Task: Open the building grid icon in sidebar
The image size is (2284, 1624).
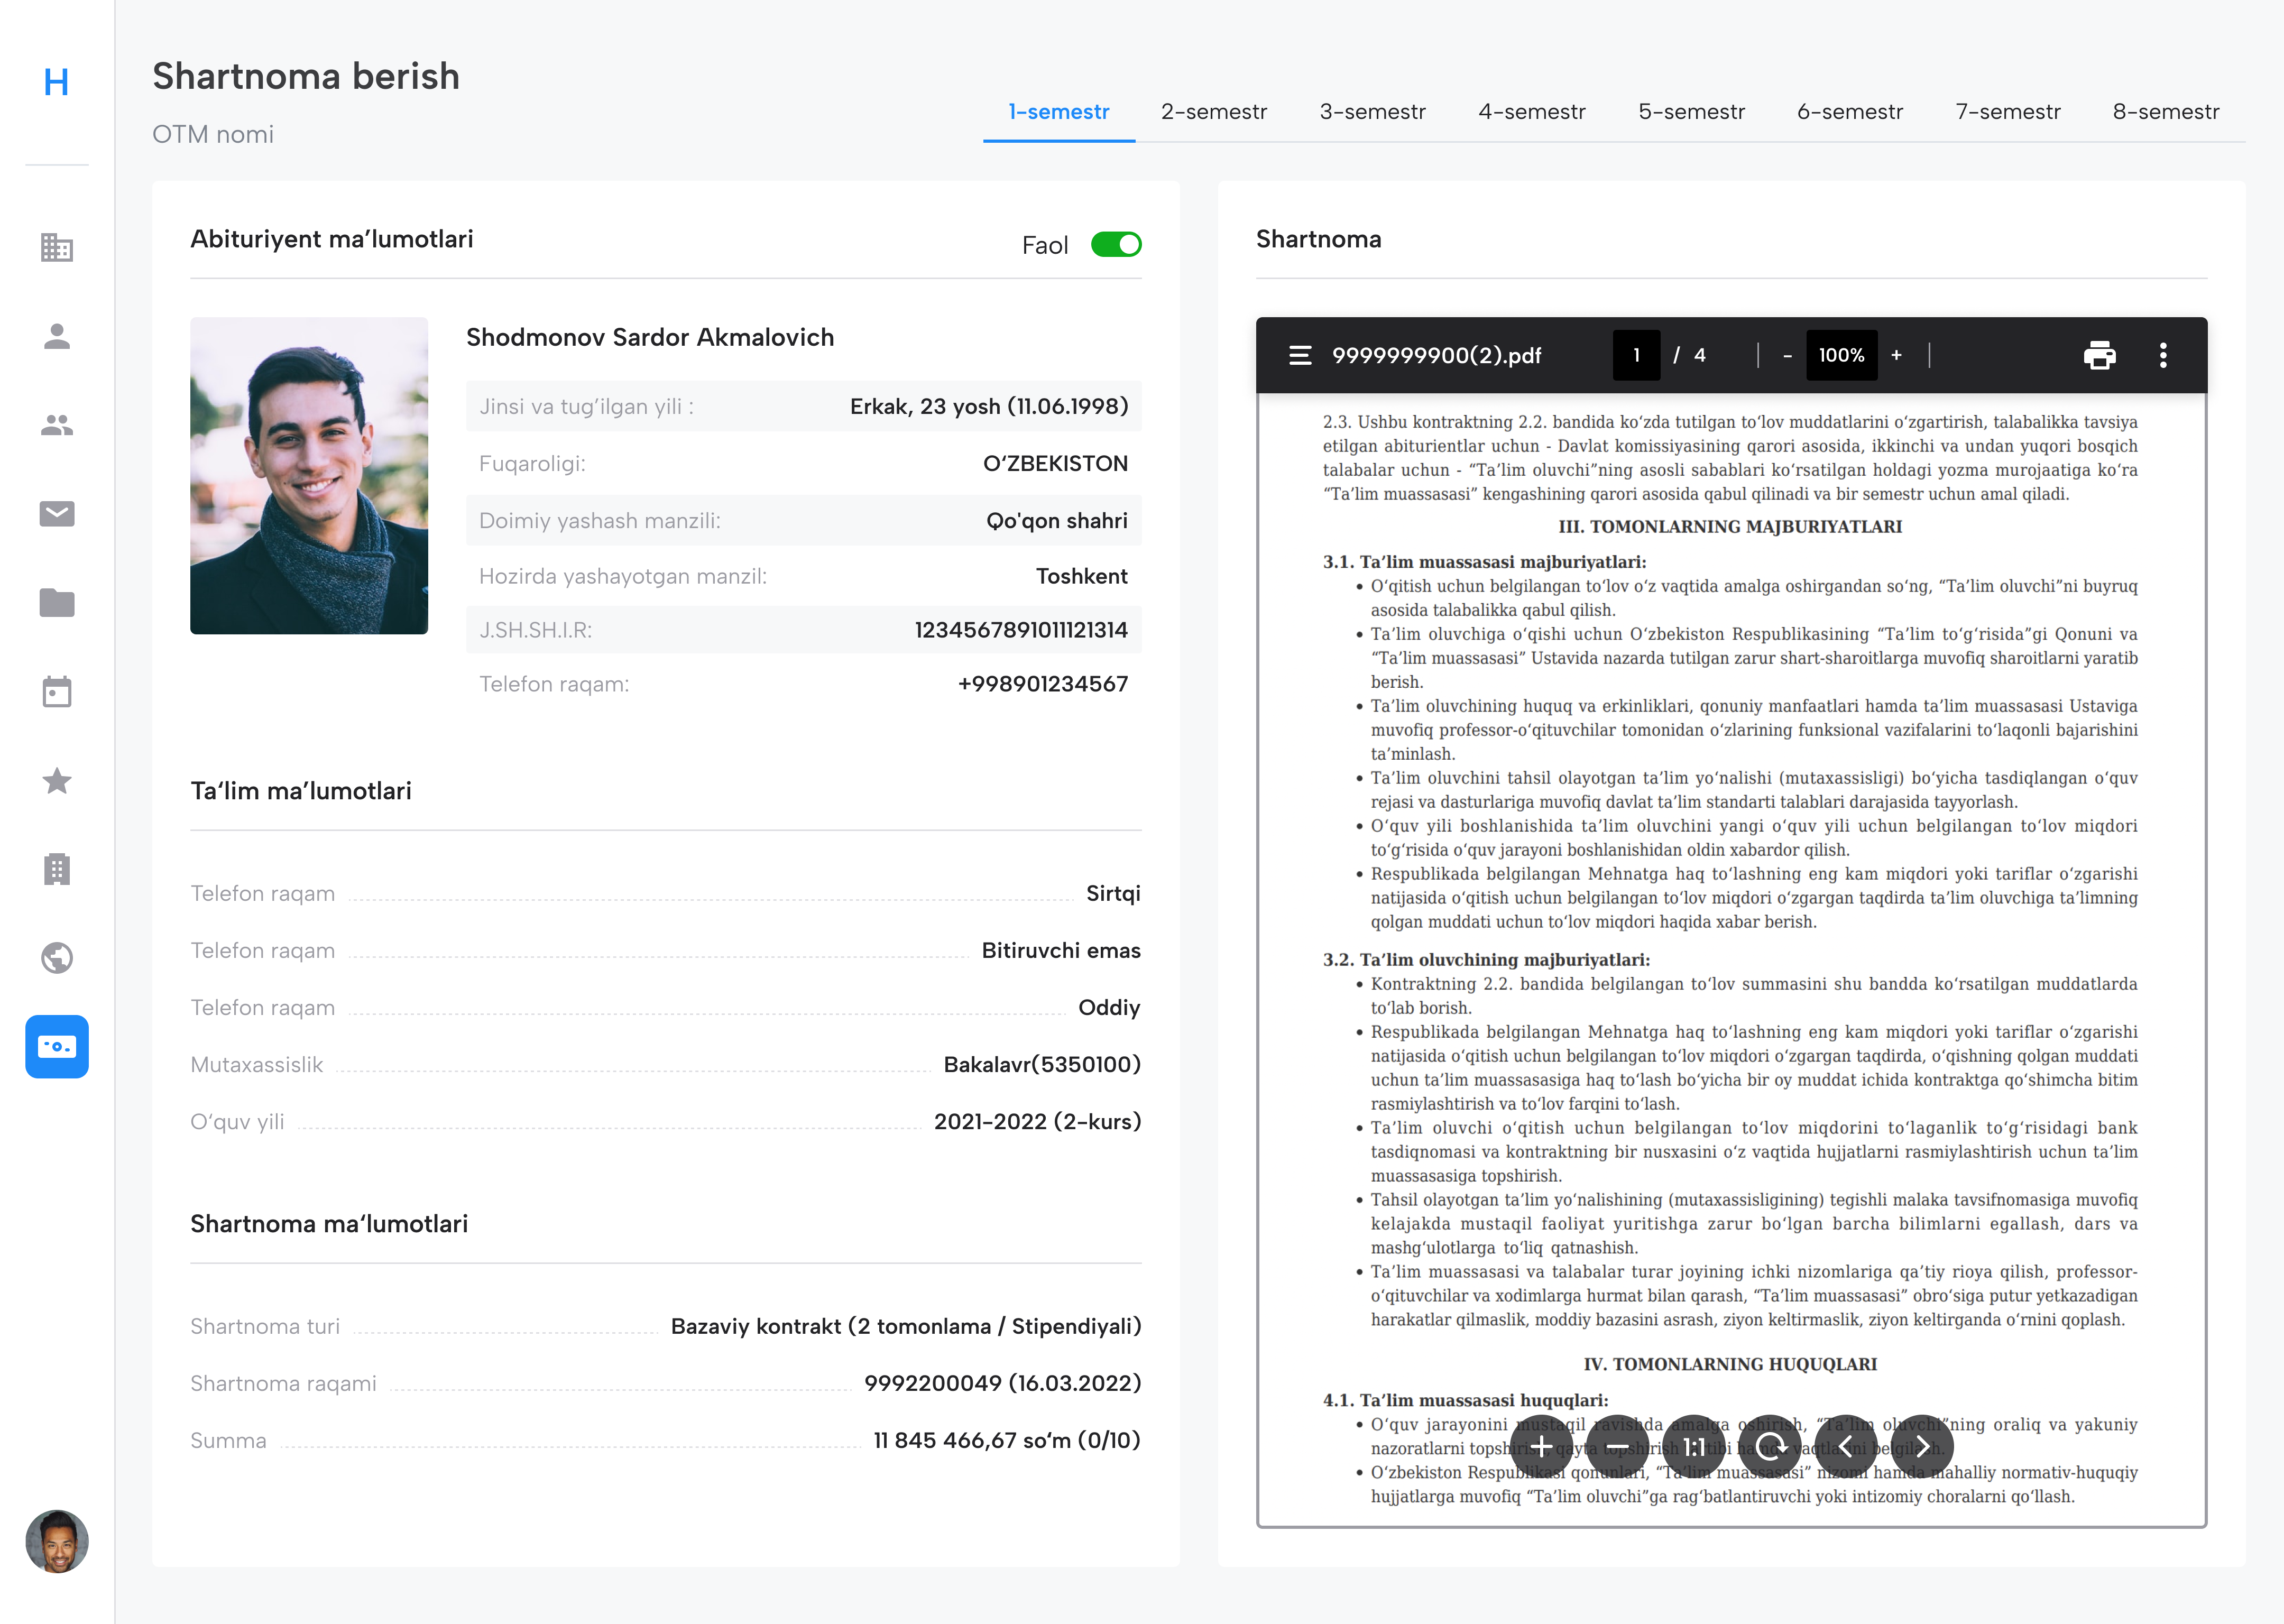Action: [57, 247]
